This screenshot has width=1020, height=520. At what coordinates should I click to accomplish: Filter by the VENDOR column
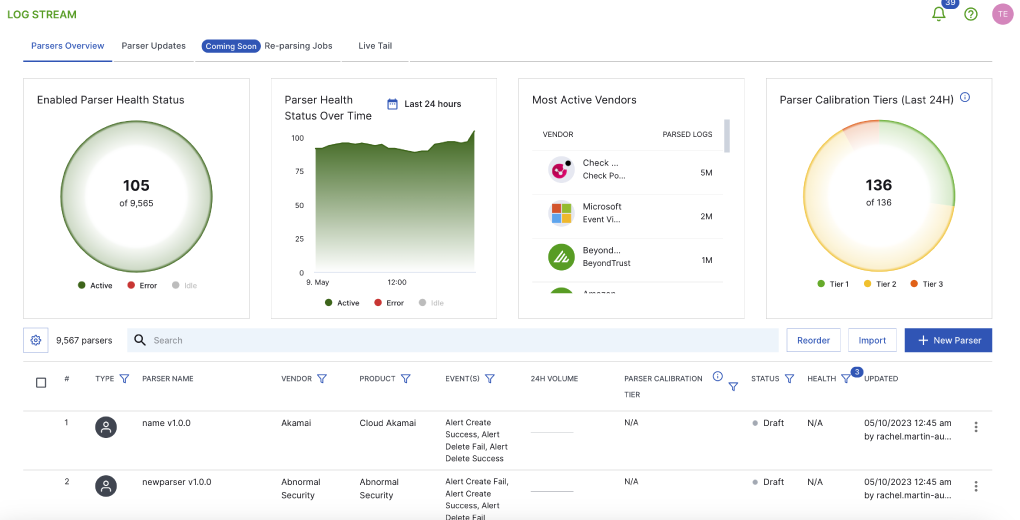click(x=321, y=379)
